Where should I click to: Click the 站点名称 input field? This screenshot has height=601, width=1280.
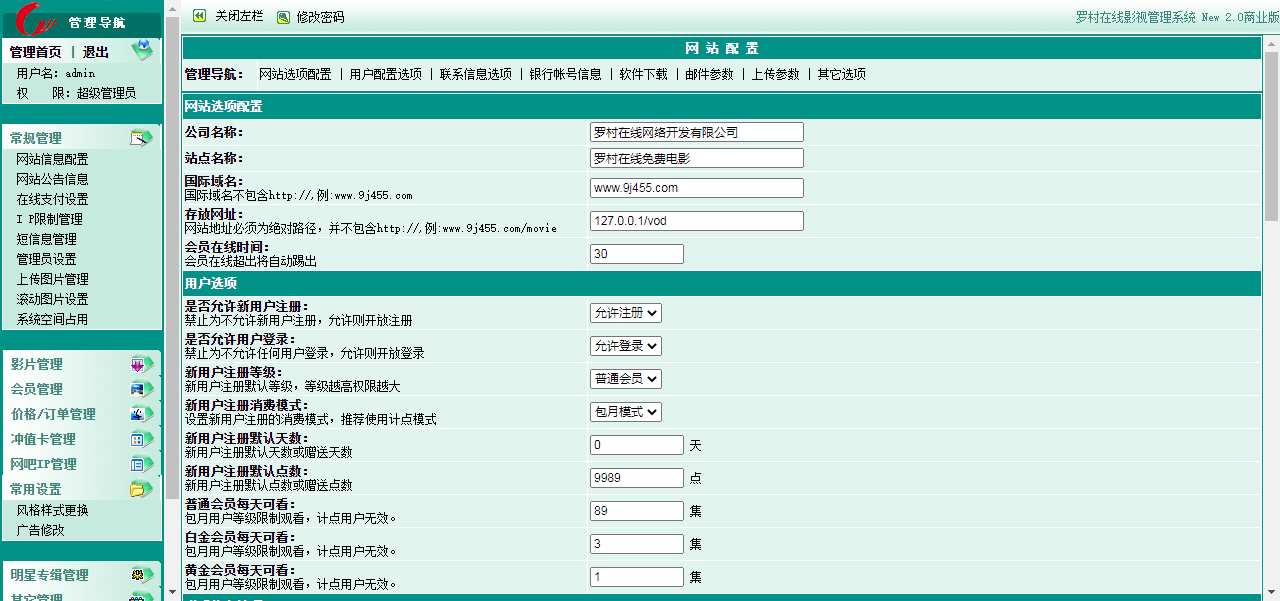coord(697,158)
